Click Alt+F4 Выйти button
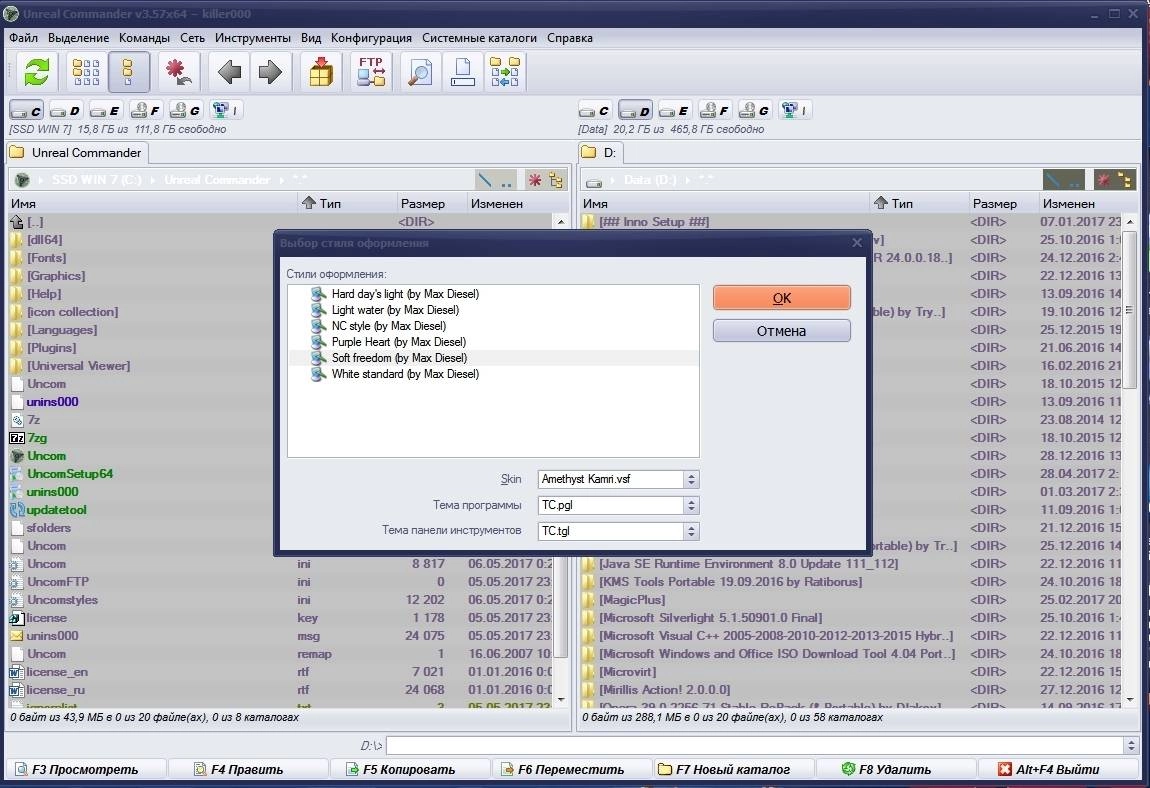1150x788 pixels. coord(1058,769)
